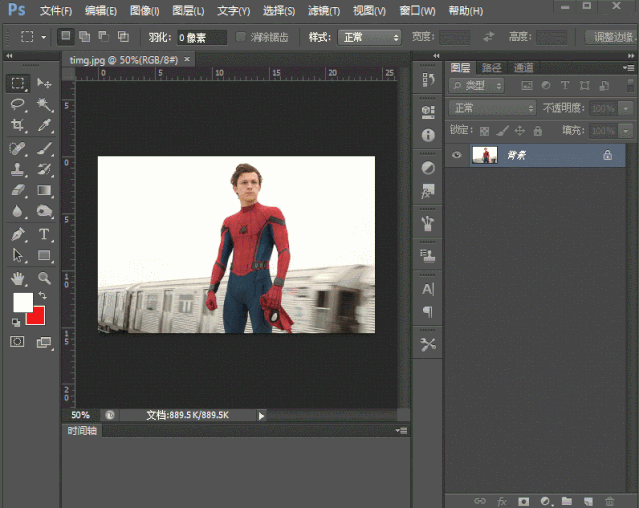Open the 图像(I) menu
Image resolution: width=639 pixels, height=508 pixels.
pyautogui.click(x=145, y=11)
